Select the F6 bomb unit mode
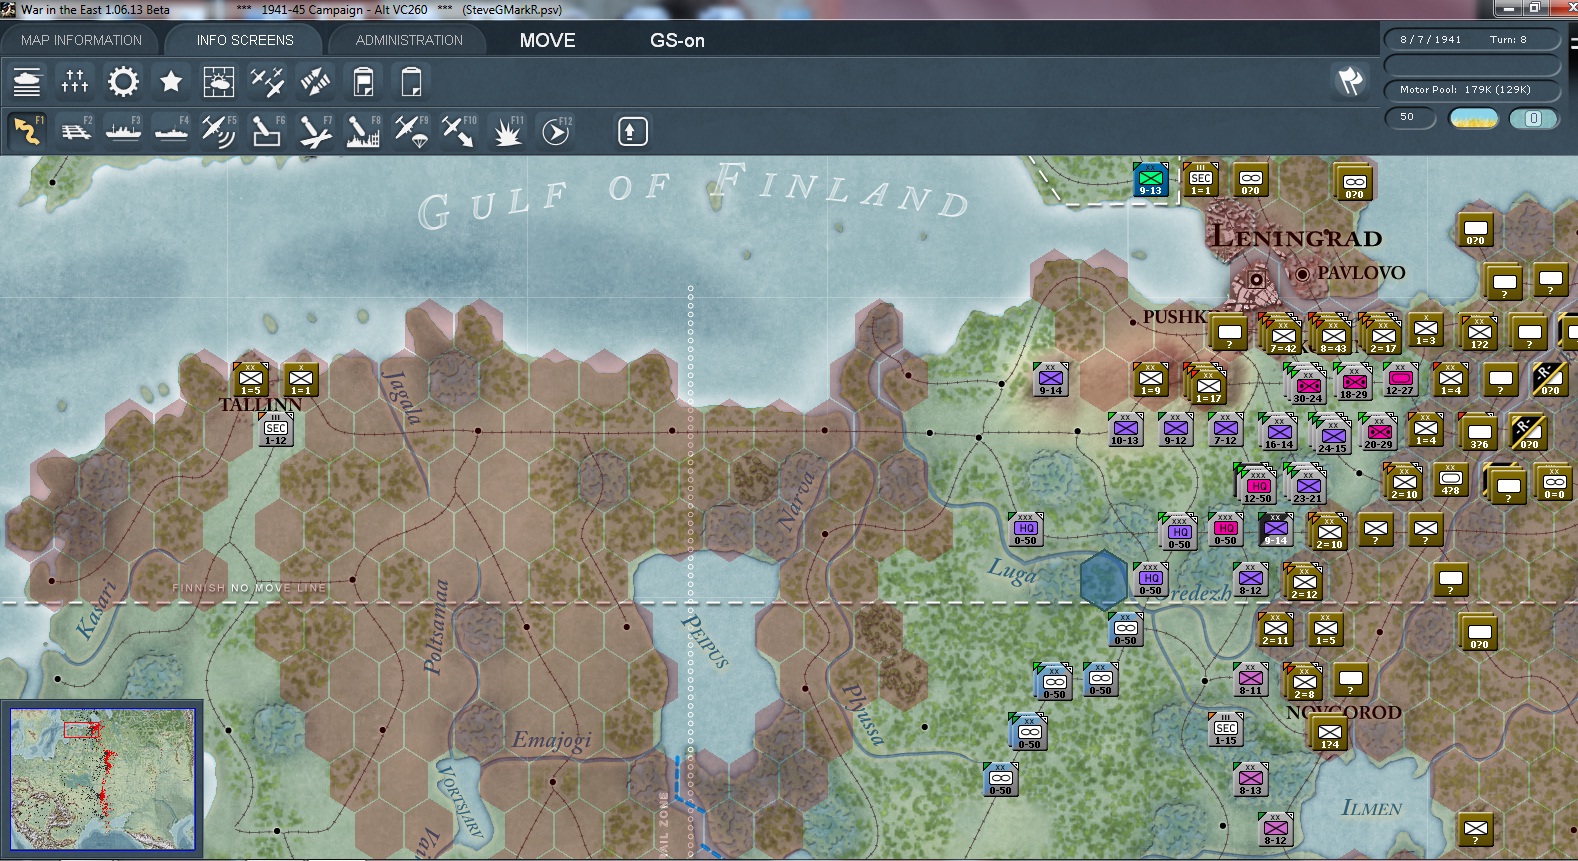1578x861 pixels. (x=267, y=131)
